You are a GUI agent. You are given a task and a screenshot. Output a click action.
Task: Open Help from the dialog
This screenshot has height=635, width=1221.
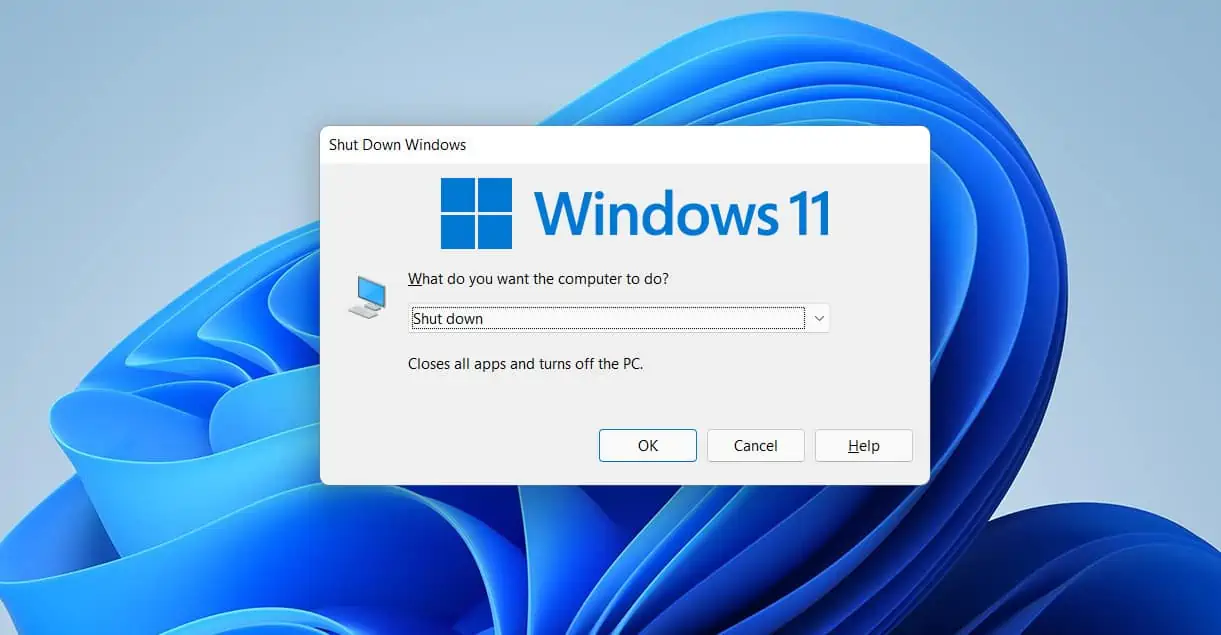pyautogui.click(x=863, y=445)
